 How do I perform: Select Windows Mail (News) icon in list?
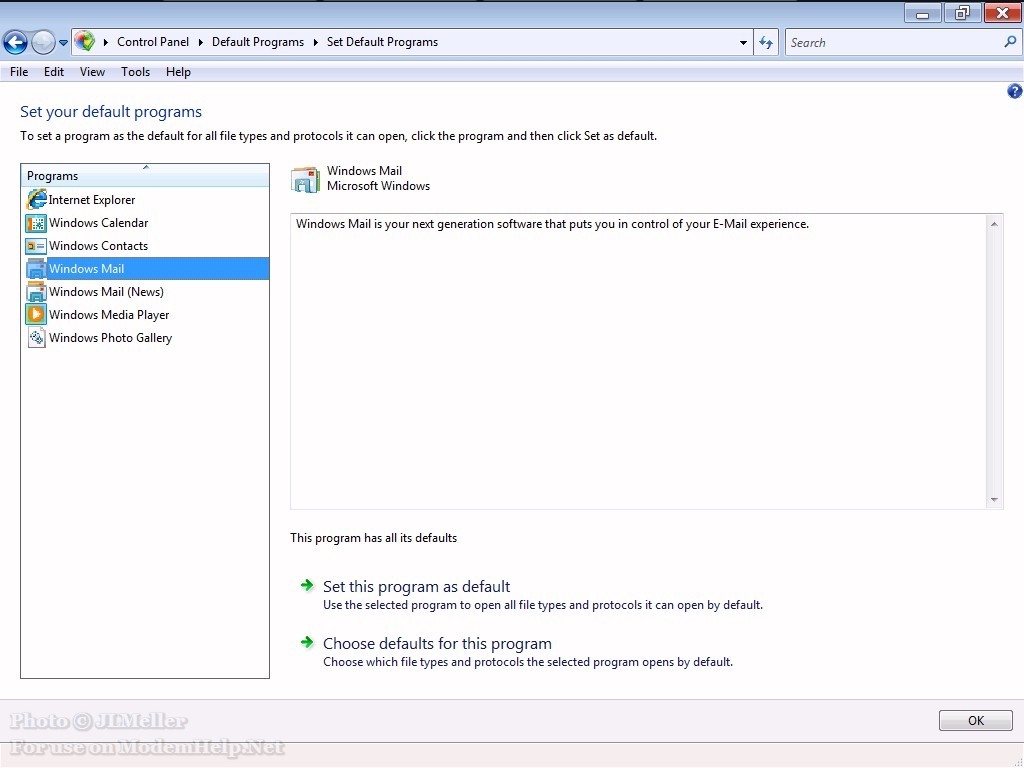36,292
